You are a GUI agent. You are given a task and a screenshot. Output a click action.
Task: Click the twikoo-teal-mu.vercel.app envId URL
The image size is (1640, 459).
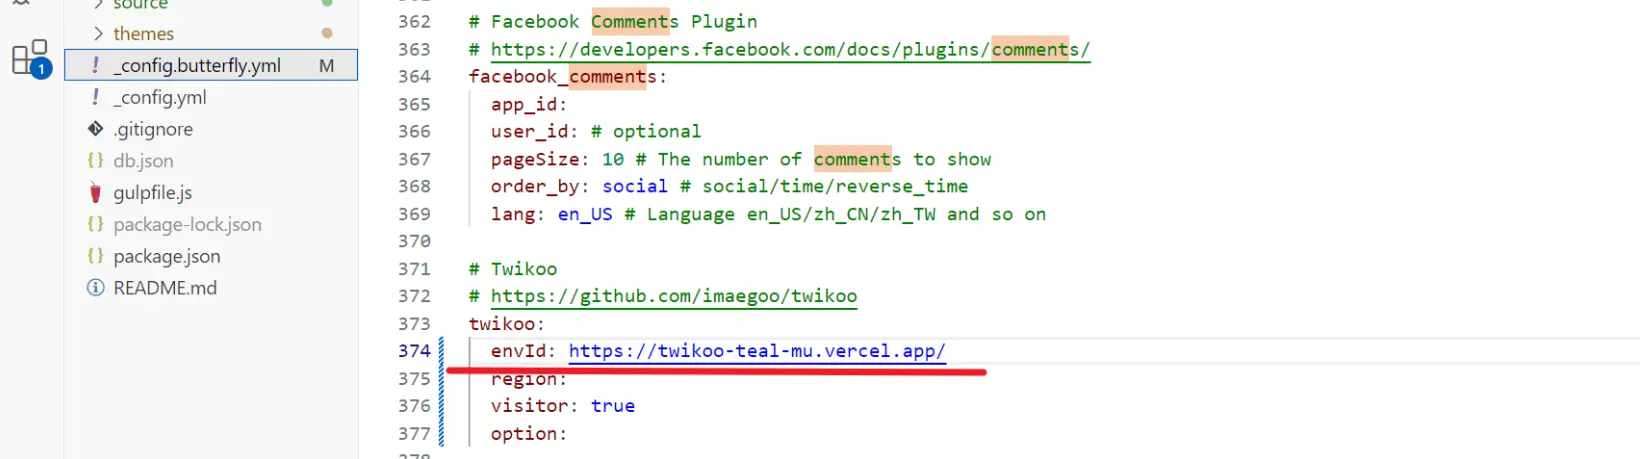click(x=756, y=351)
